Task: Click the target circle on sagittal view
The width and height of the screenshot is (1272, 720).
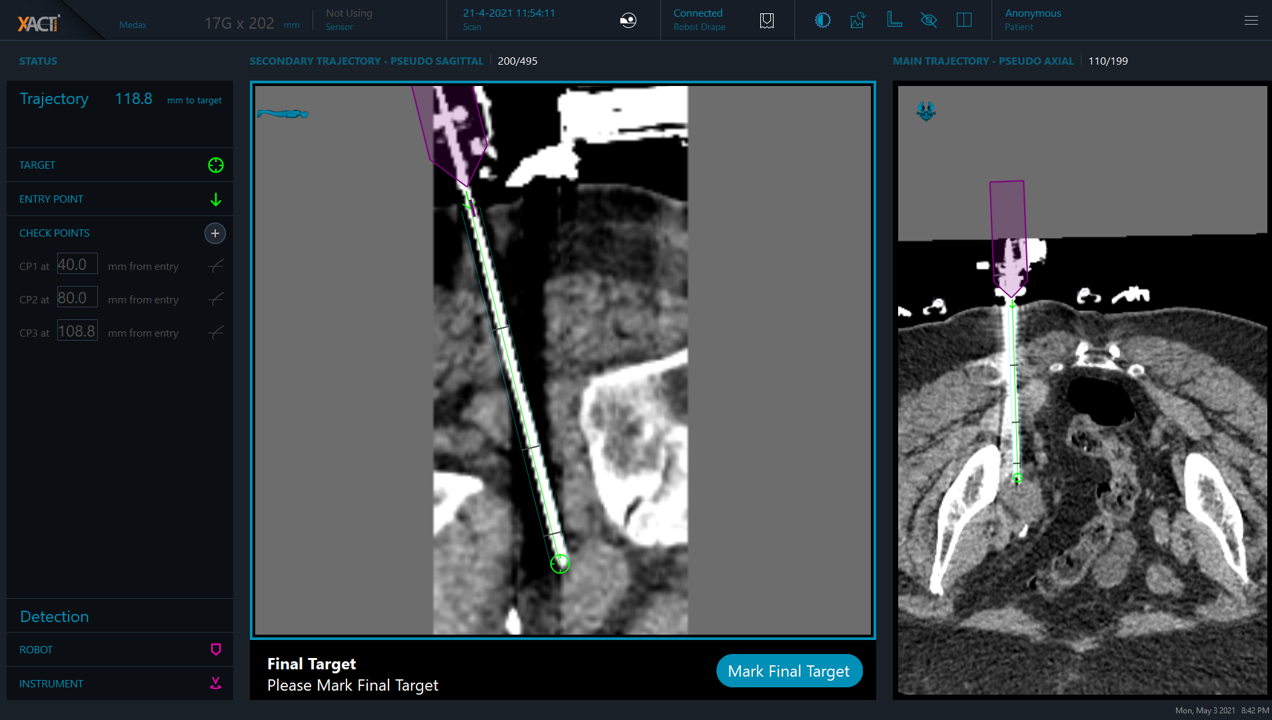Action: pyautogui.click(x=560, y=564)
